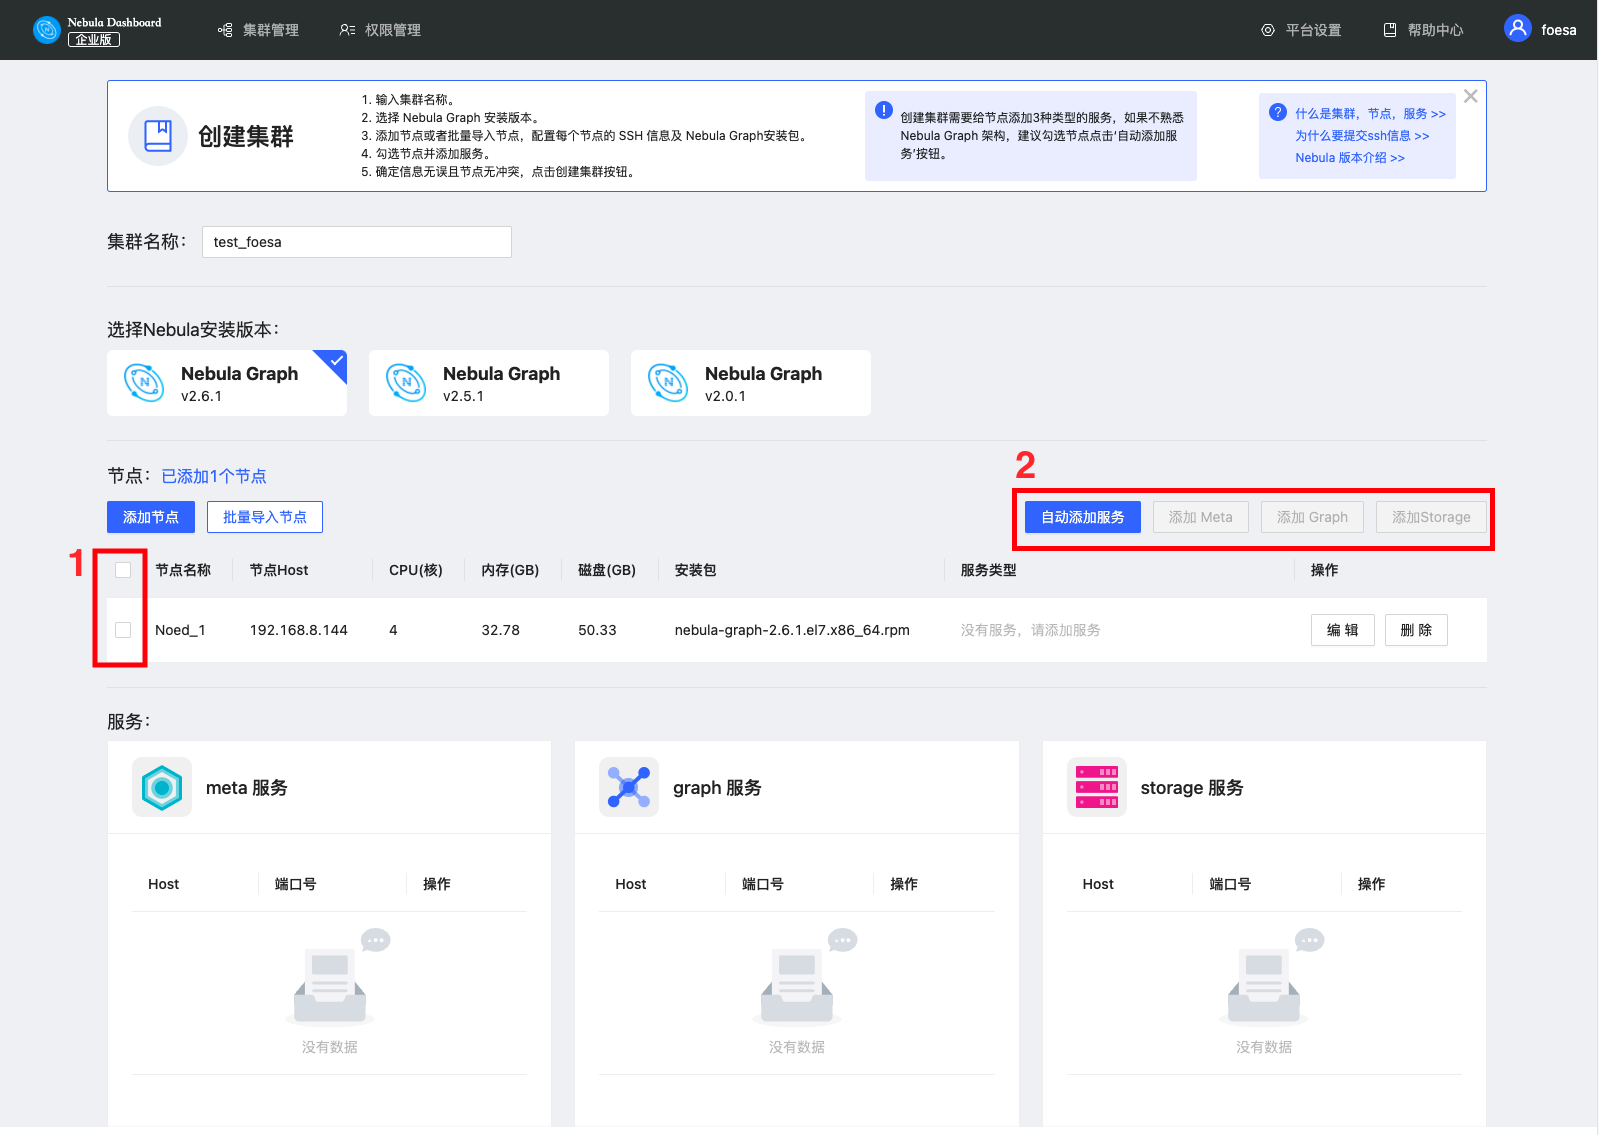1599x1135 pixels.
Task: Close the create cluster guide banner
Action: [x=1470, y=97]
